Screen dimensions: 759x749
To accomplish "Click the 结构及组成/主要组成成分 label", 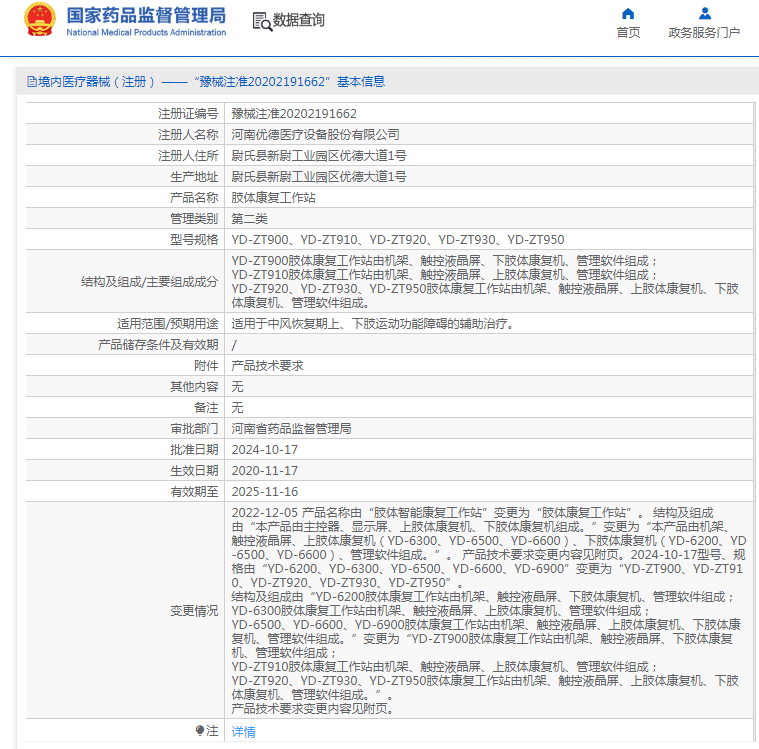I will tap(150, 281).
